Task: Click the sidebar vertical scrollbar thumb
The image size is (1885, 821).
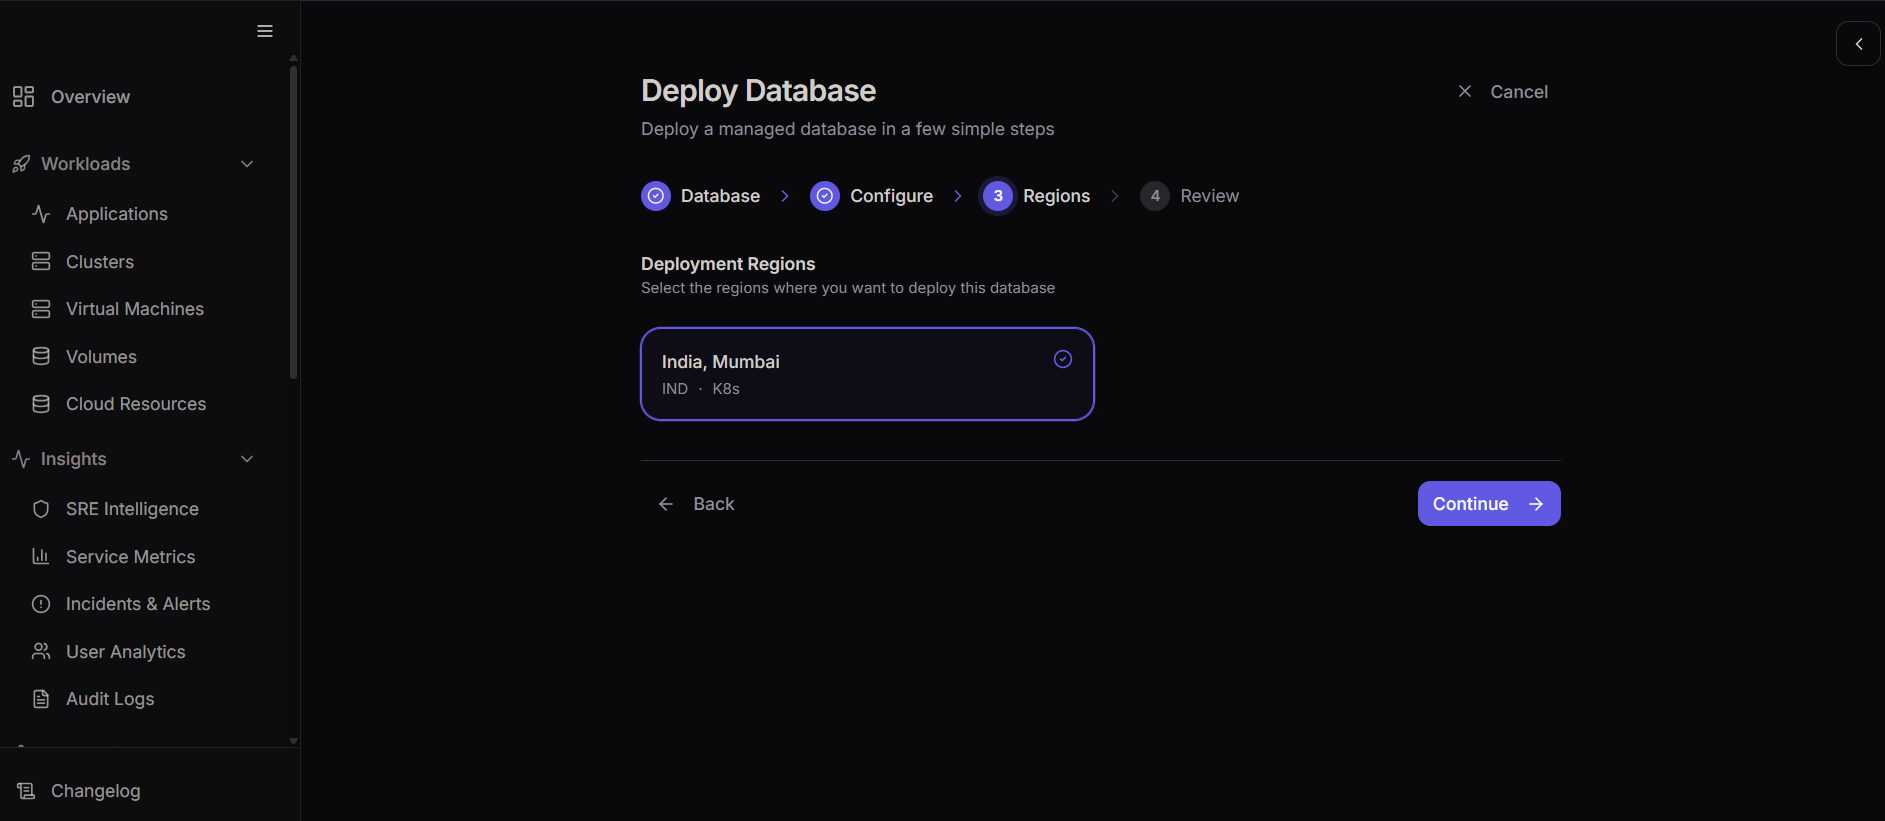Action: [x=293, y=222]
